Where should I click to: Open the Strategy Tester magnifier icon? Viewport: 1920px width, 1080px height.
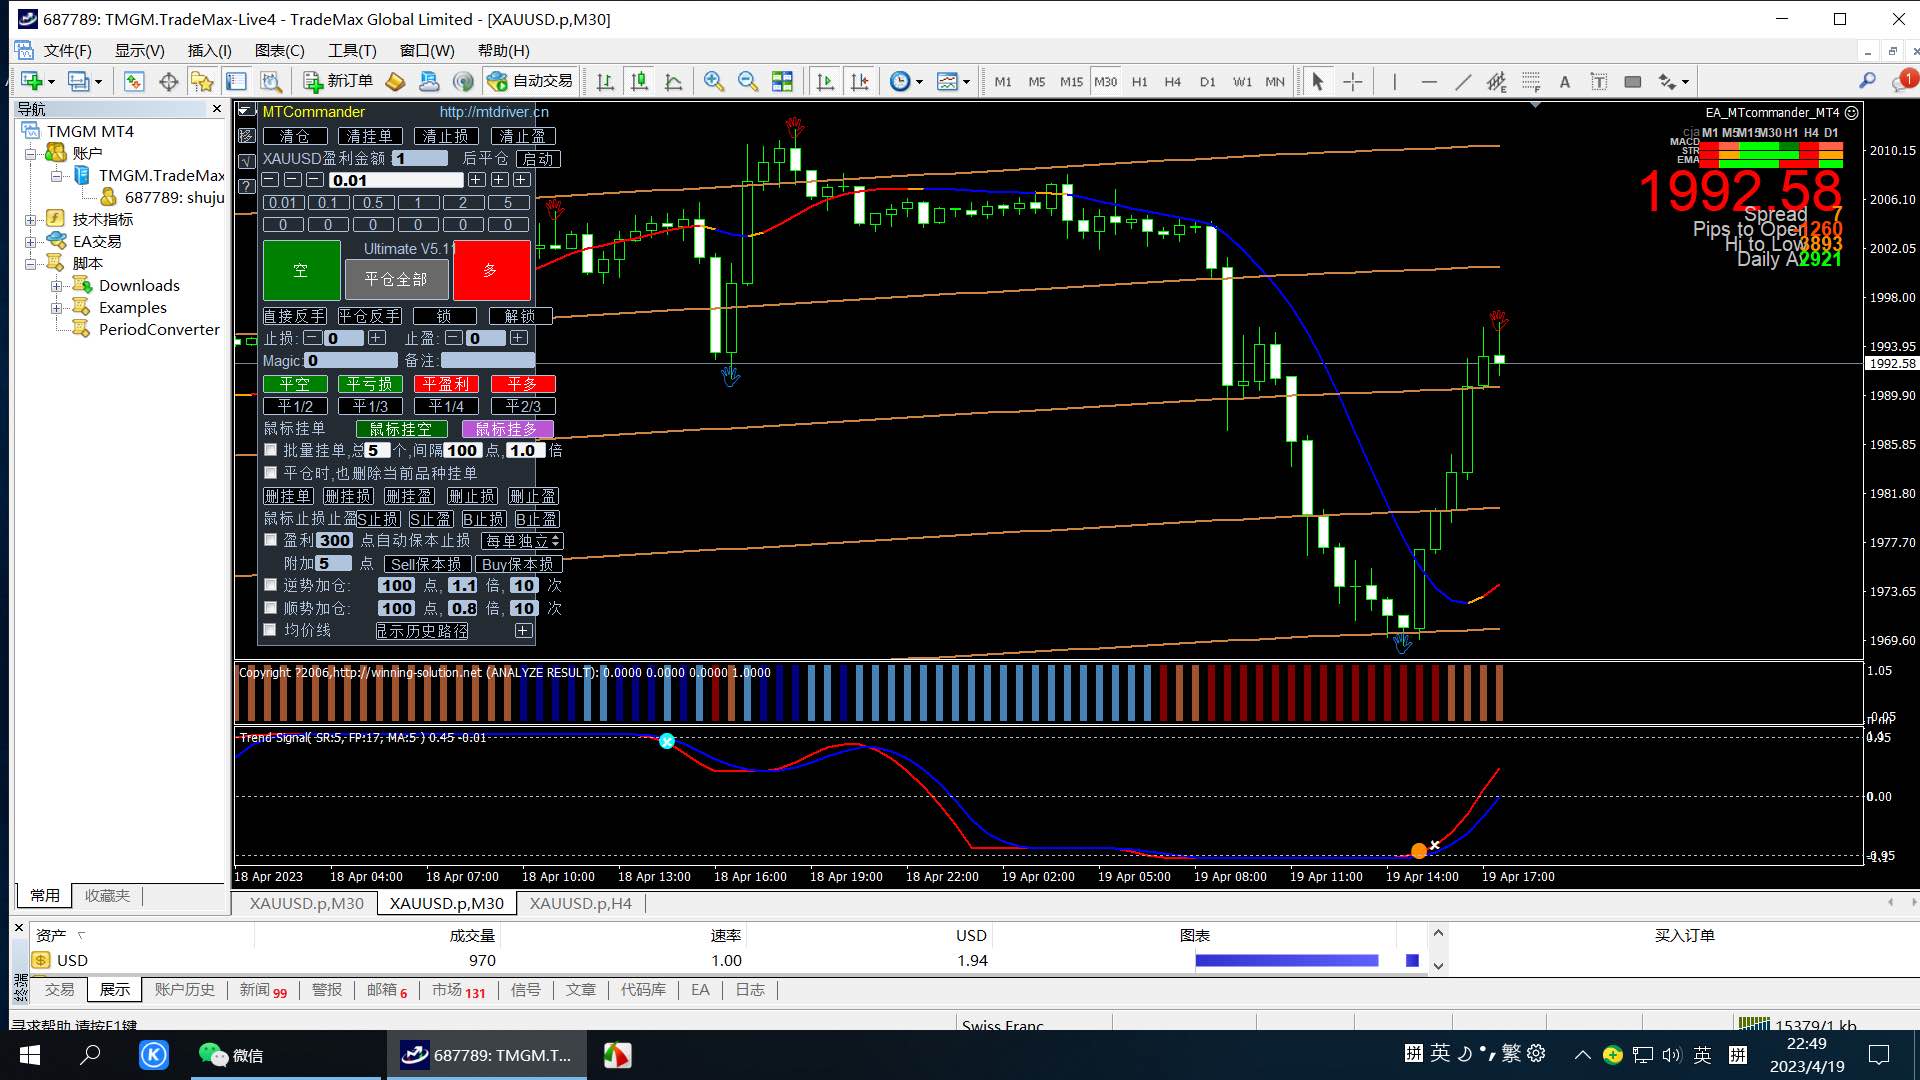pyautogui.click(x=270, y=81)
